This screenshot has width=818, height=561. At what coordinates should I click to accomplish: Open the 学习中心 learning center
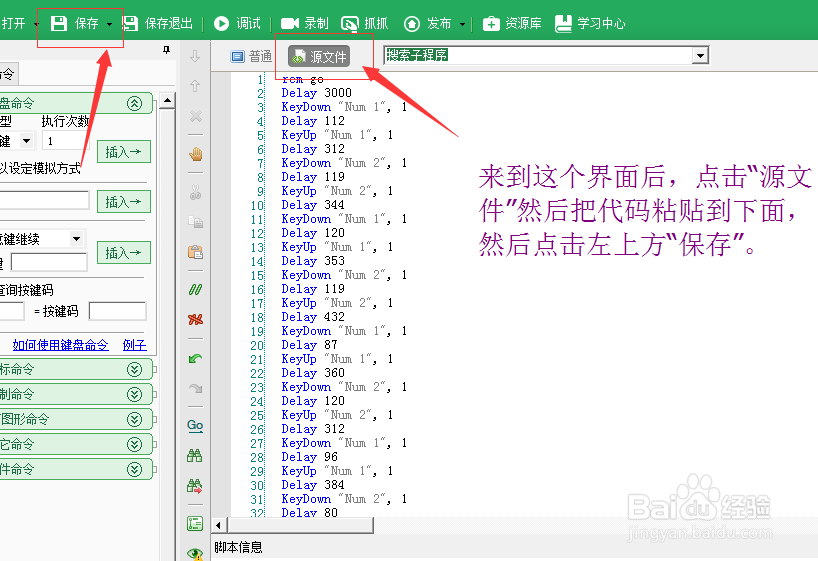point(590,23)
